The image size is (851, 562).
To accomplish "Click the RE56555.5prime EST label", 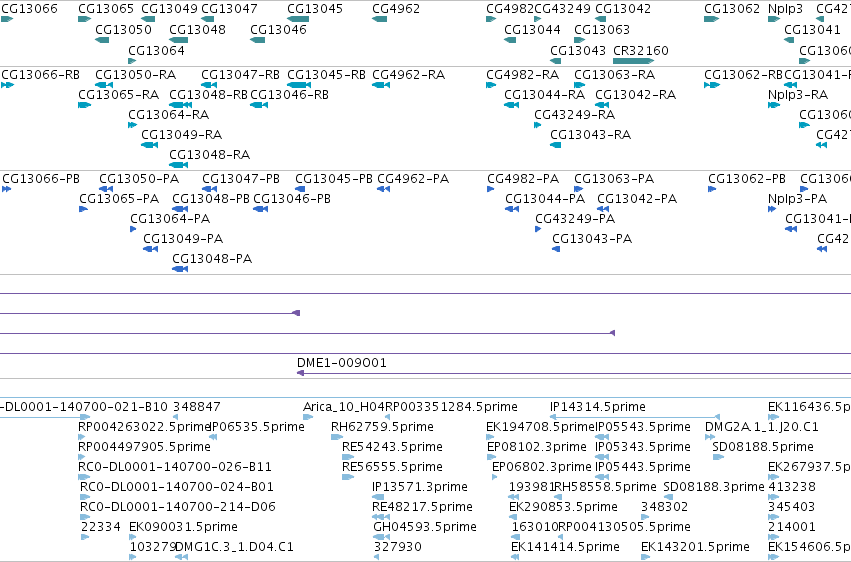I will 392,467.
